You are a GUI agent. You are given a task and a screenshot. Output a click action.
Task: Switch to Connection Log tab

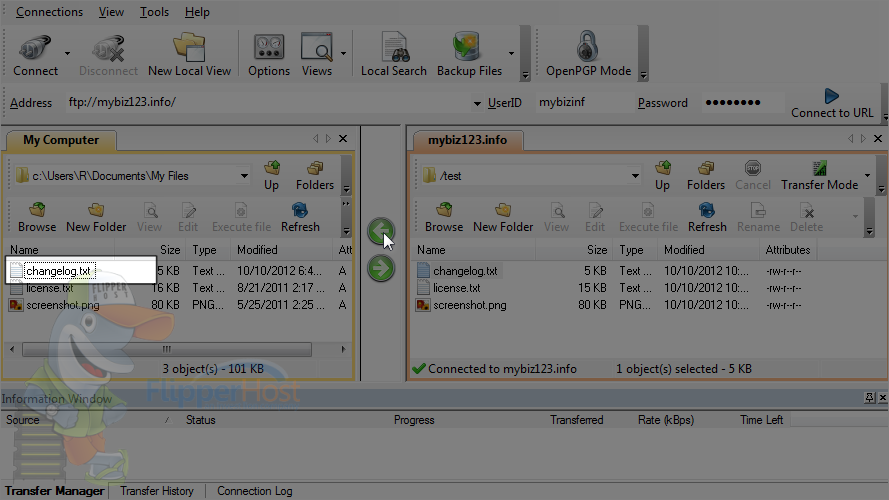(x=255, y=491)
